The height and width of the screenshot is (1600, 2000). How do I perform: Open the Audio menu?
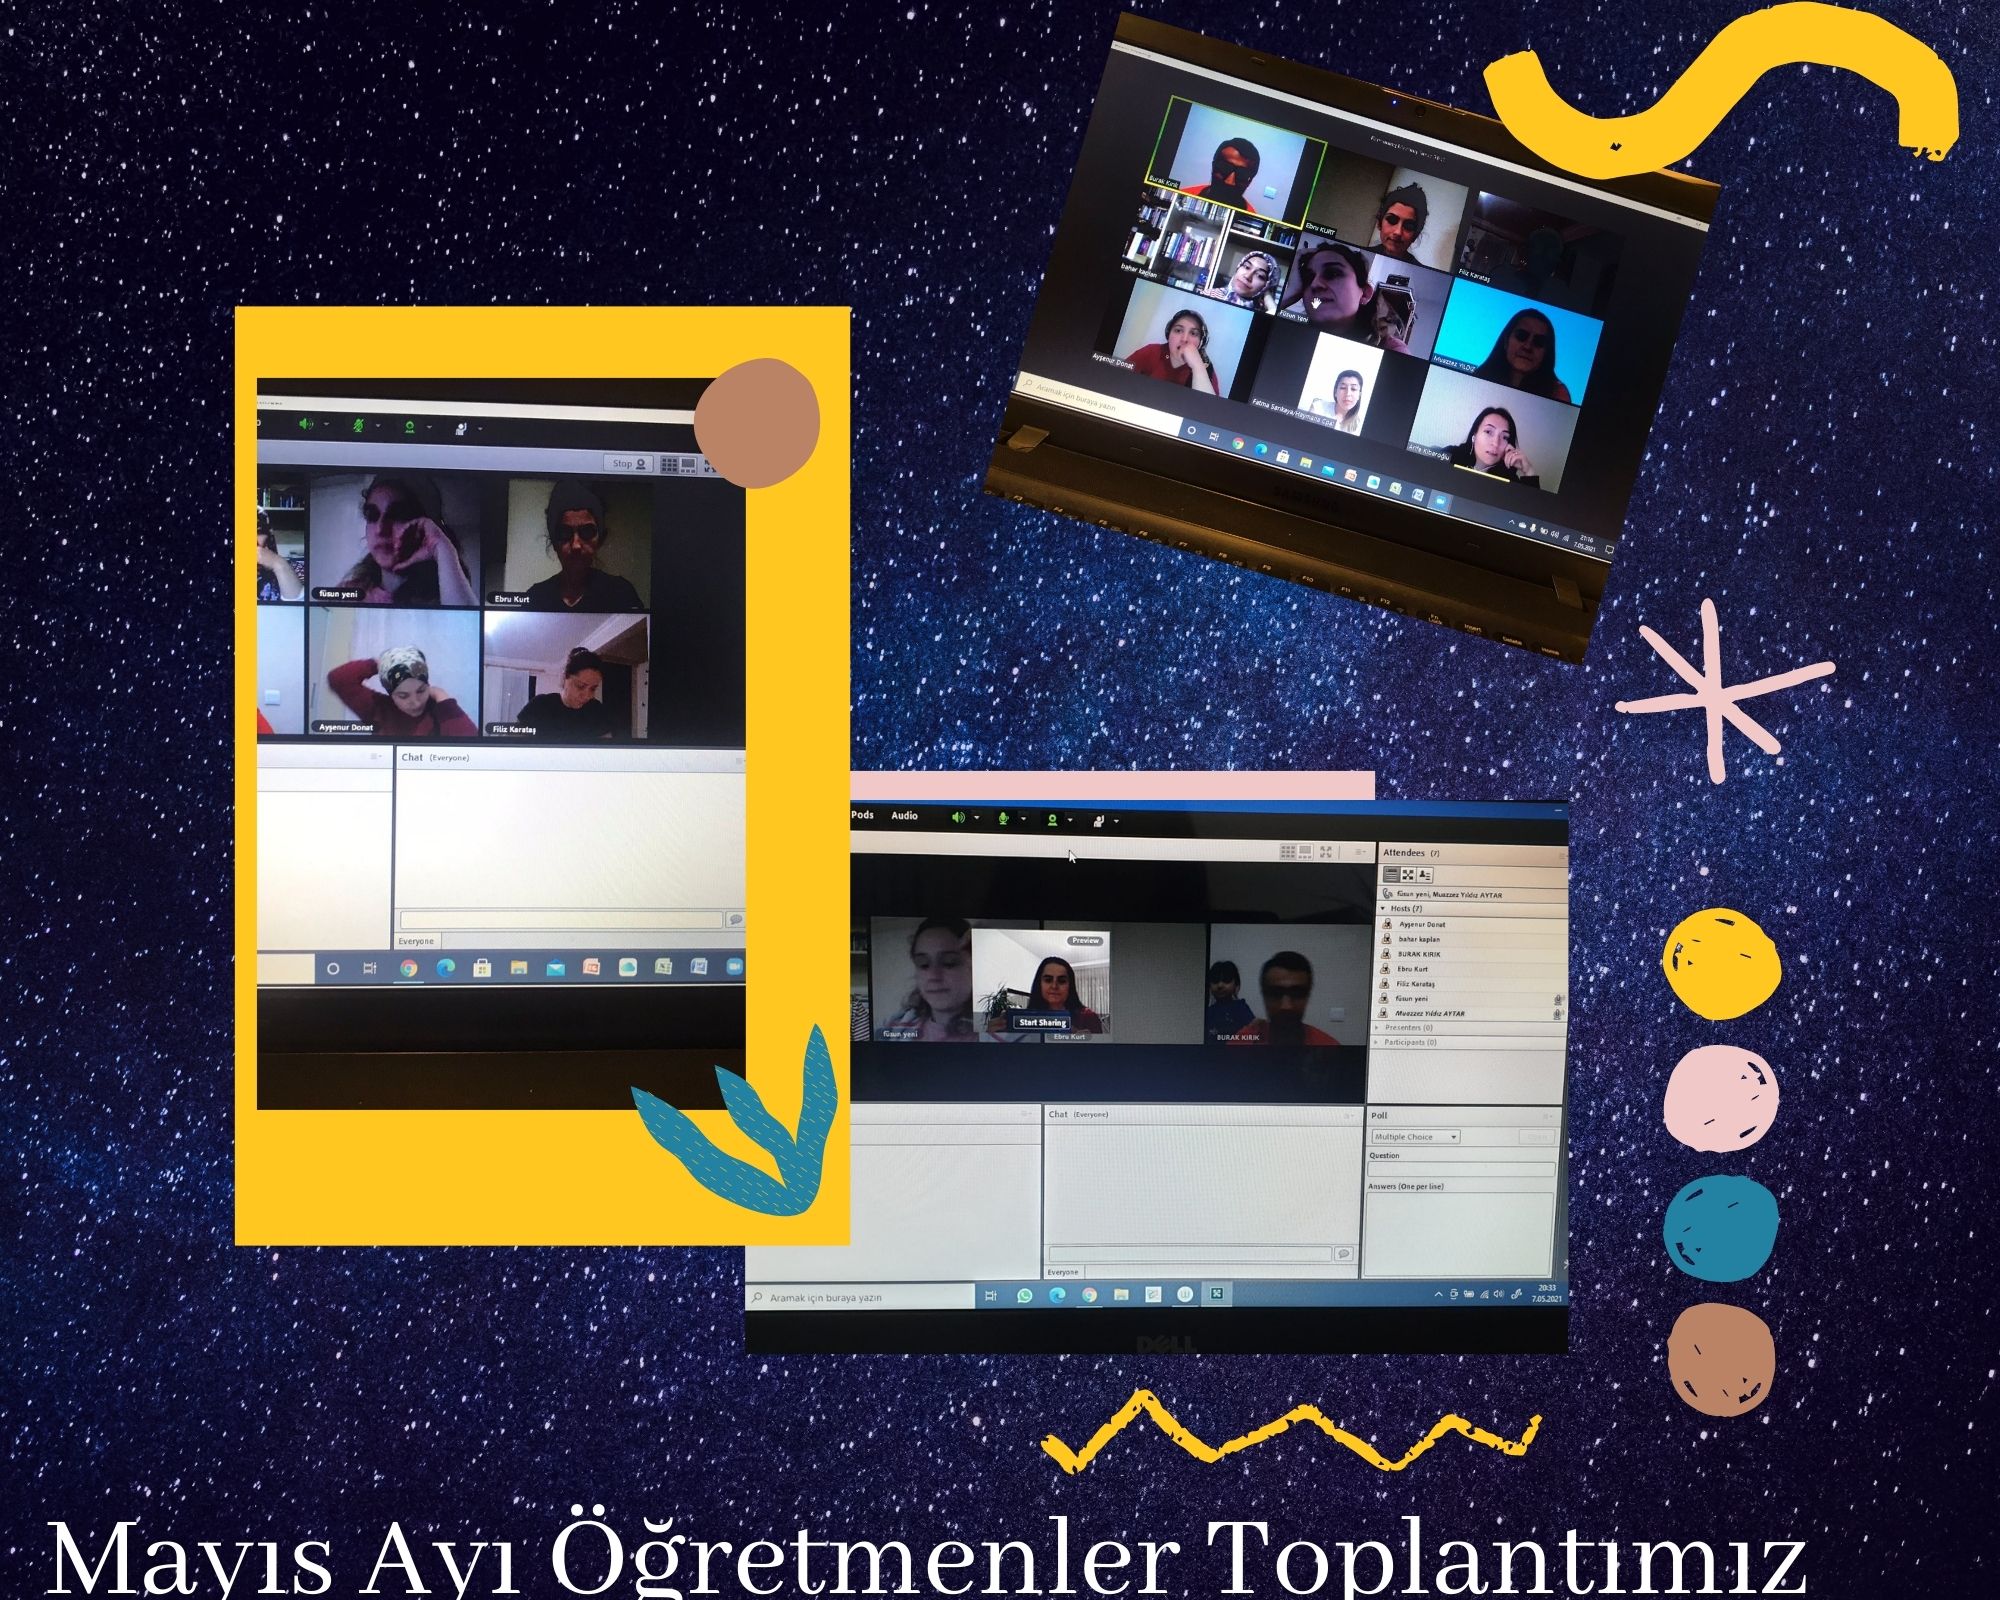click(x=904, y=816)
